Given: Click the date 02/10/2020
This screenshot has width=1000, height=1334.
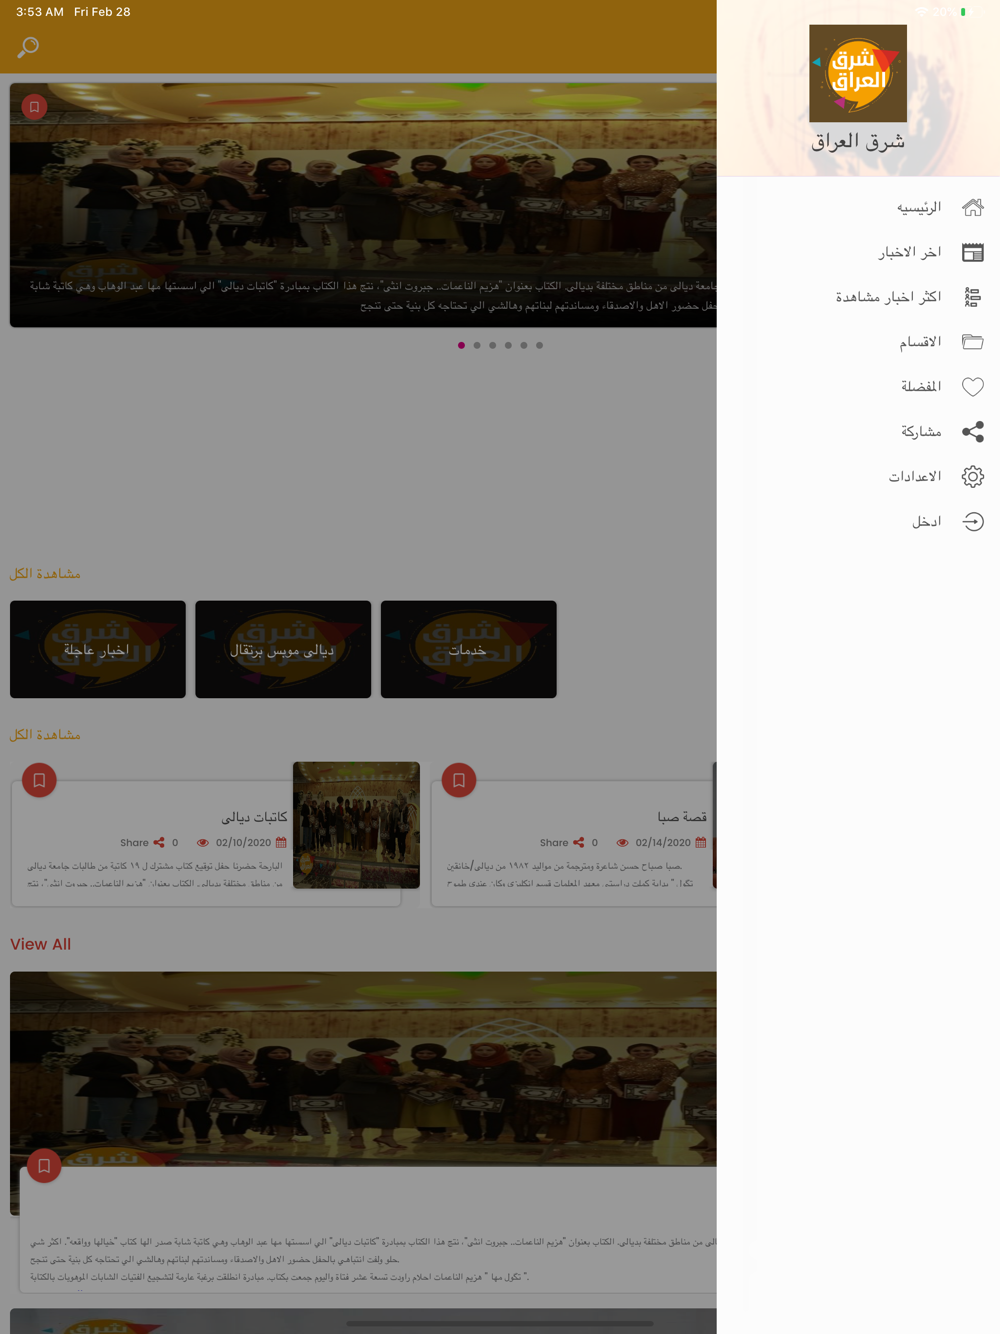Looking at the screenshot, I should (x=243, y=843).
